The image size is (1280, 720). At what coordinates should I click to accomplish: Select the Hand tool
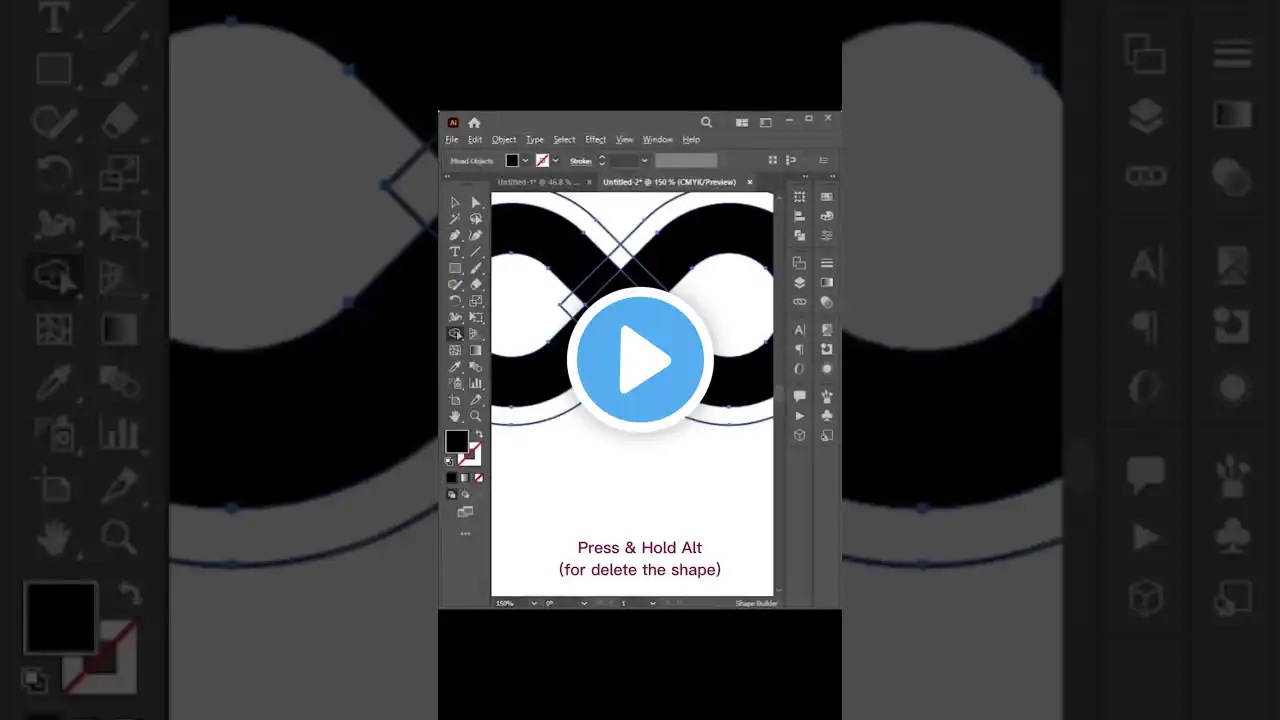pyautogui.click(x=455, y=416)
